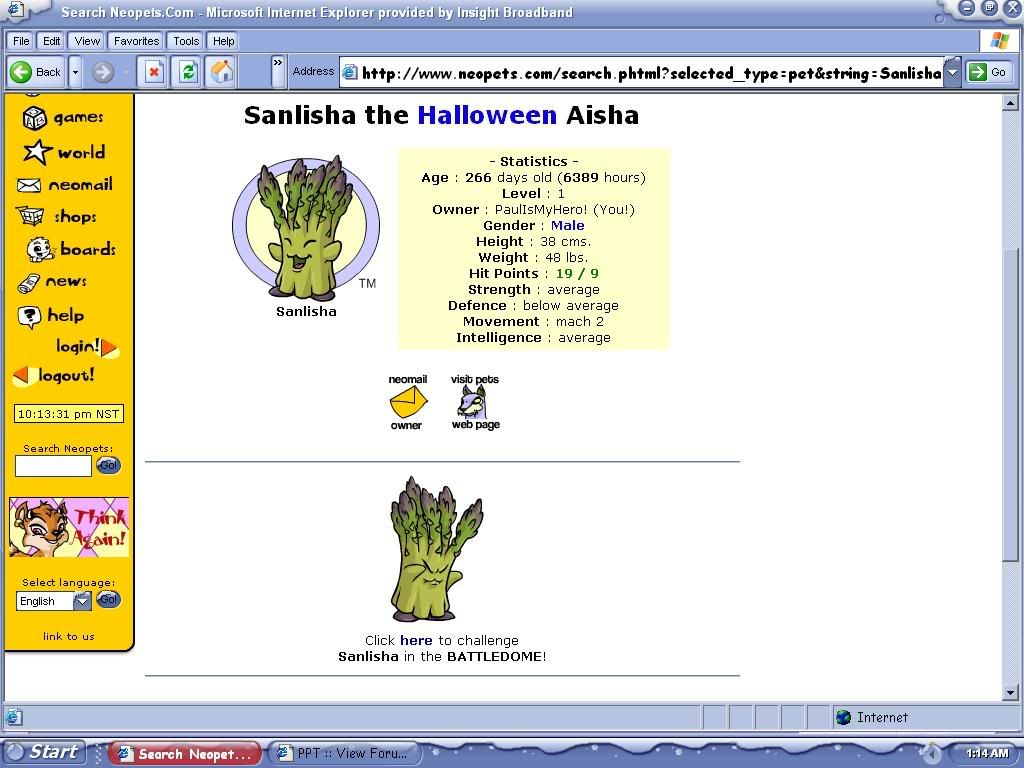Open the Tools menu
This screenshot has height=768, width=1024.
(185, 41)
